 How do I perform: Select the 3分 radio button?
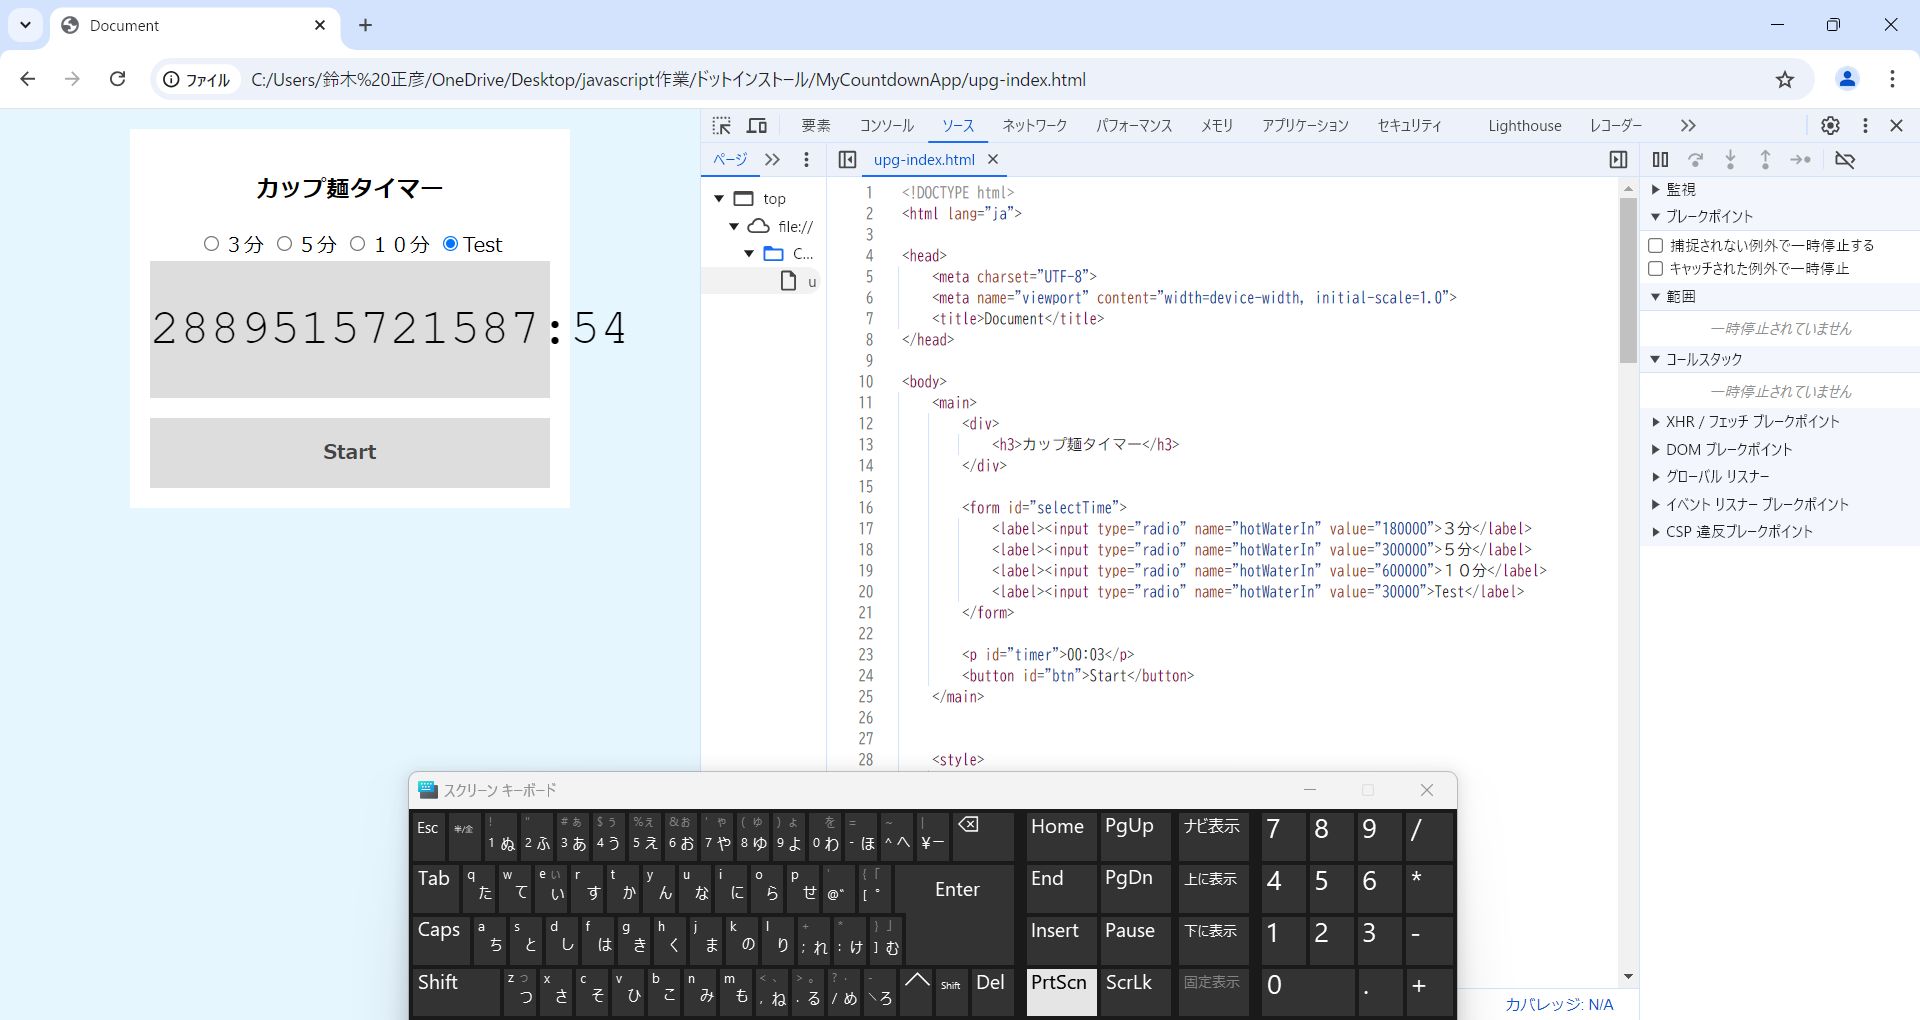pos(211,244)
